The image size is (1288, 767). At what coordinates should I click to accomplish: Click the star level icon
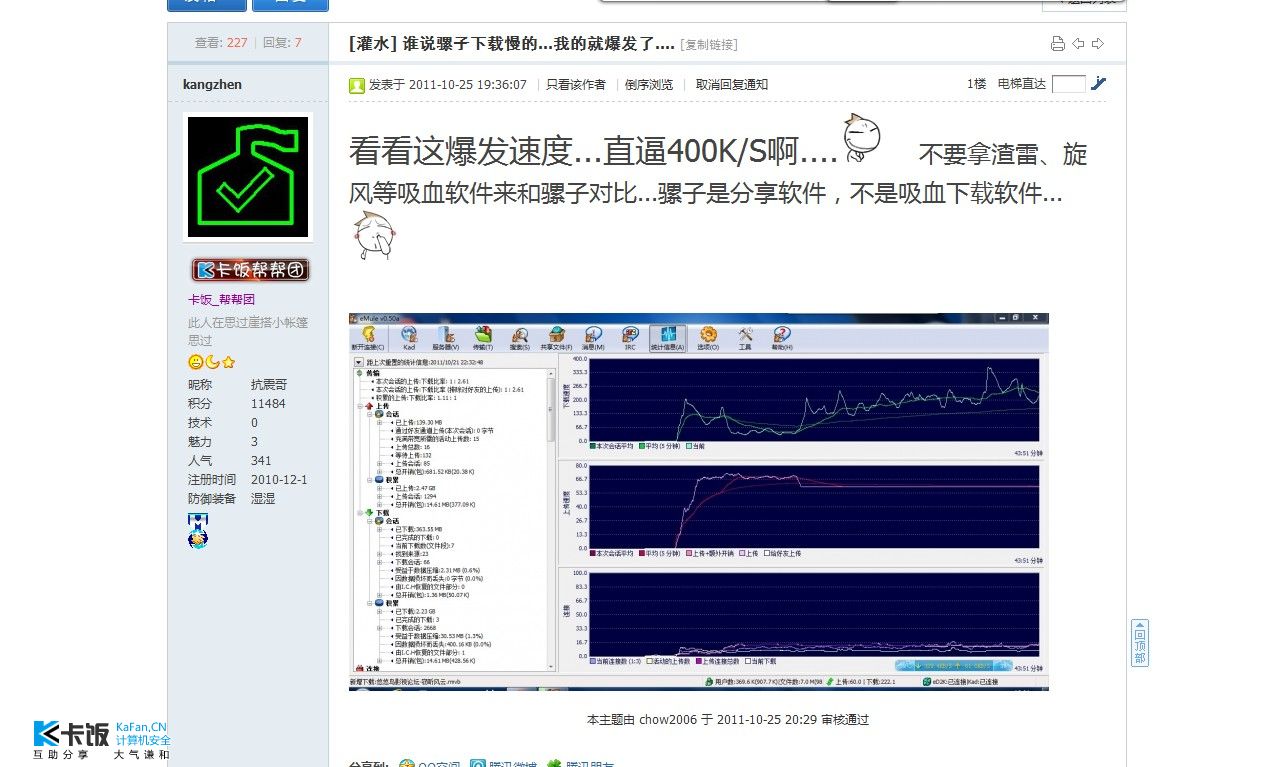[x=228, y=362]
